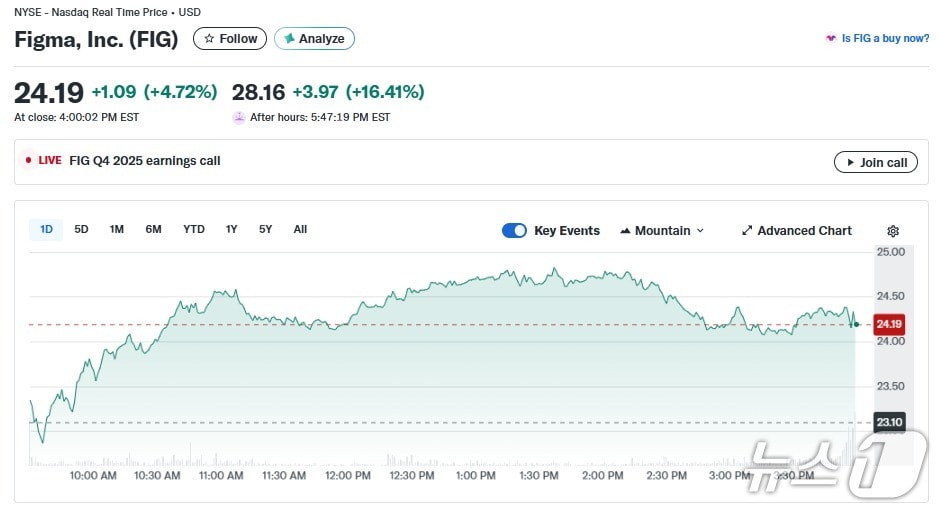Click the red LIVE indicator dot
The height and width of the screenshot is (512, 941).
click(28, 161)
